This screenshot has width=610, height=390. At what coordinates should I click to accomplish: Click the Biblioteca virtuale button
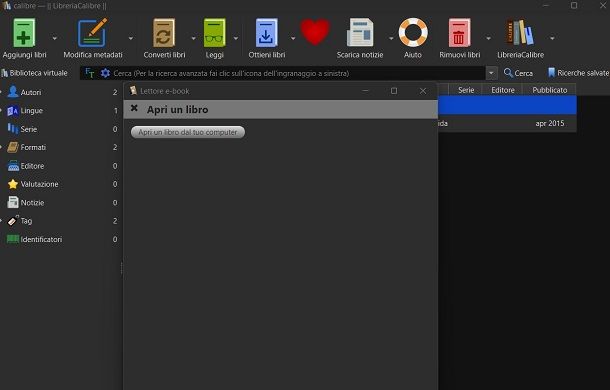(x=35, y=73)
